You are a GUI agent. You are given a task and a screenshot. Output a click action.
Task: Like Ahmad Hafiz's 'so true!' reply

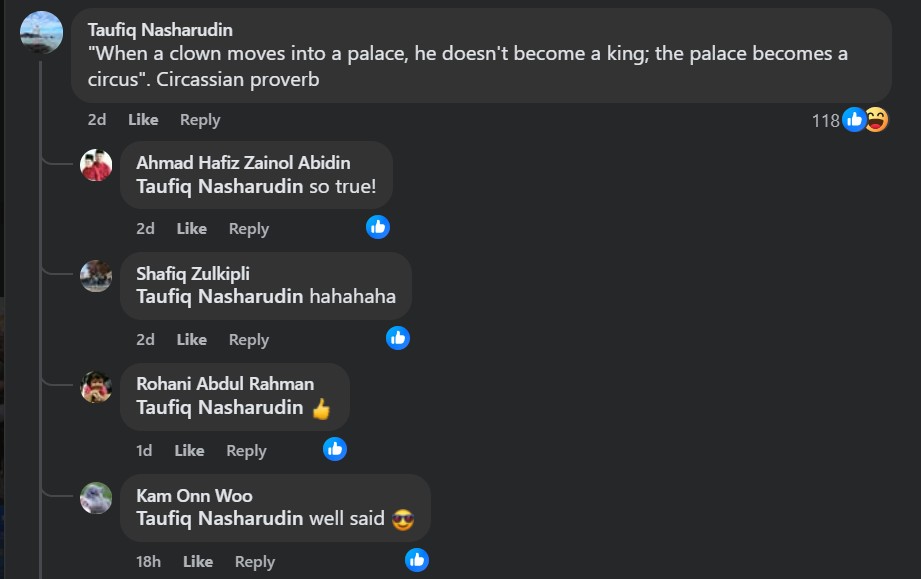coord(191,229)
